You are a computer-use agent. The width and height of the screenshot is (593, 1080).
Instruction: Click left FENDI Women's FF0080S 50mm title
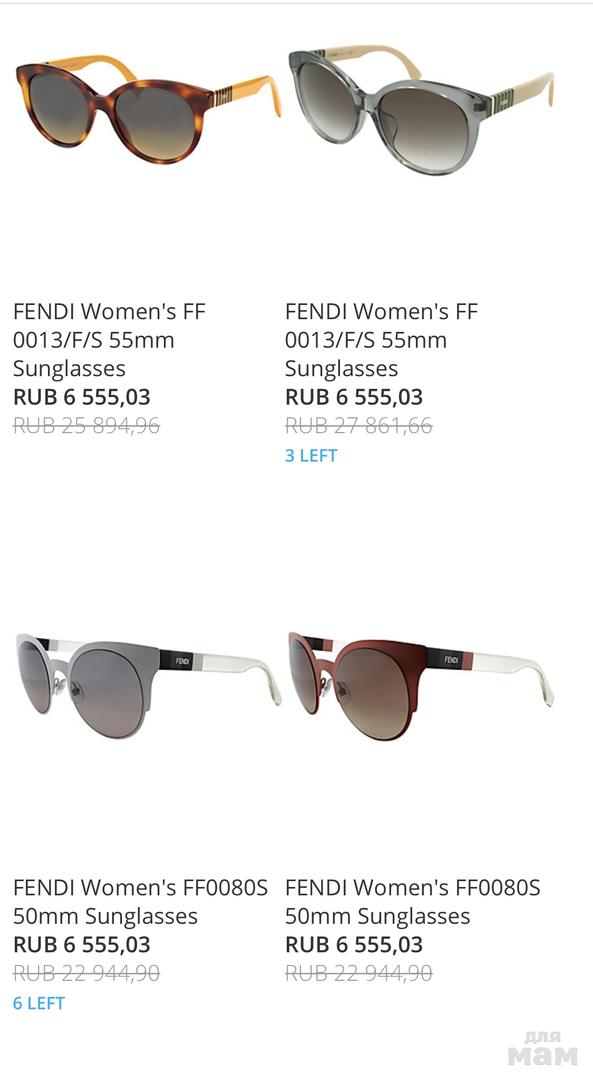tap(141, 902)
